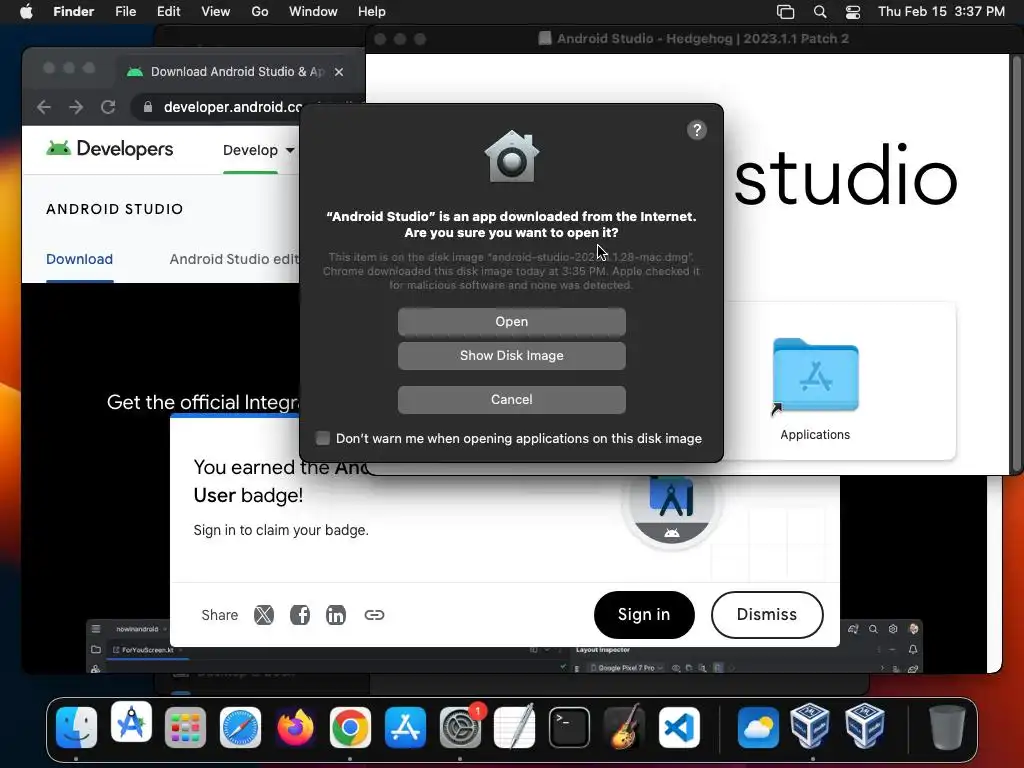1024x768 pixels.
Task: Open Launchpad in the dock
Action: (x=185, y=727)
